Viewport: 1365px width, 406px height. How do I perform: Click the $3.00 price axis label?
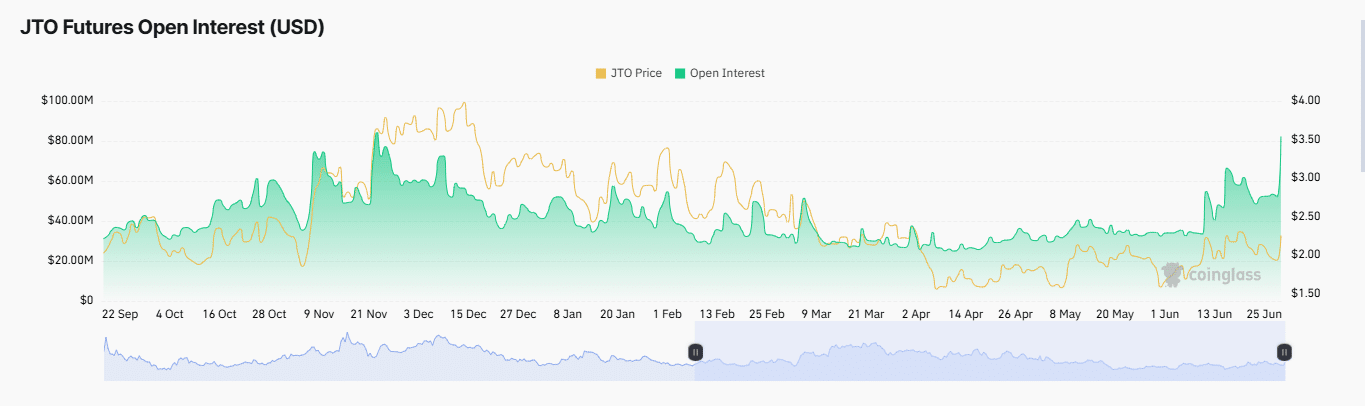pos(1307,177)
